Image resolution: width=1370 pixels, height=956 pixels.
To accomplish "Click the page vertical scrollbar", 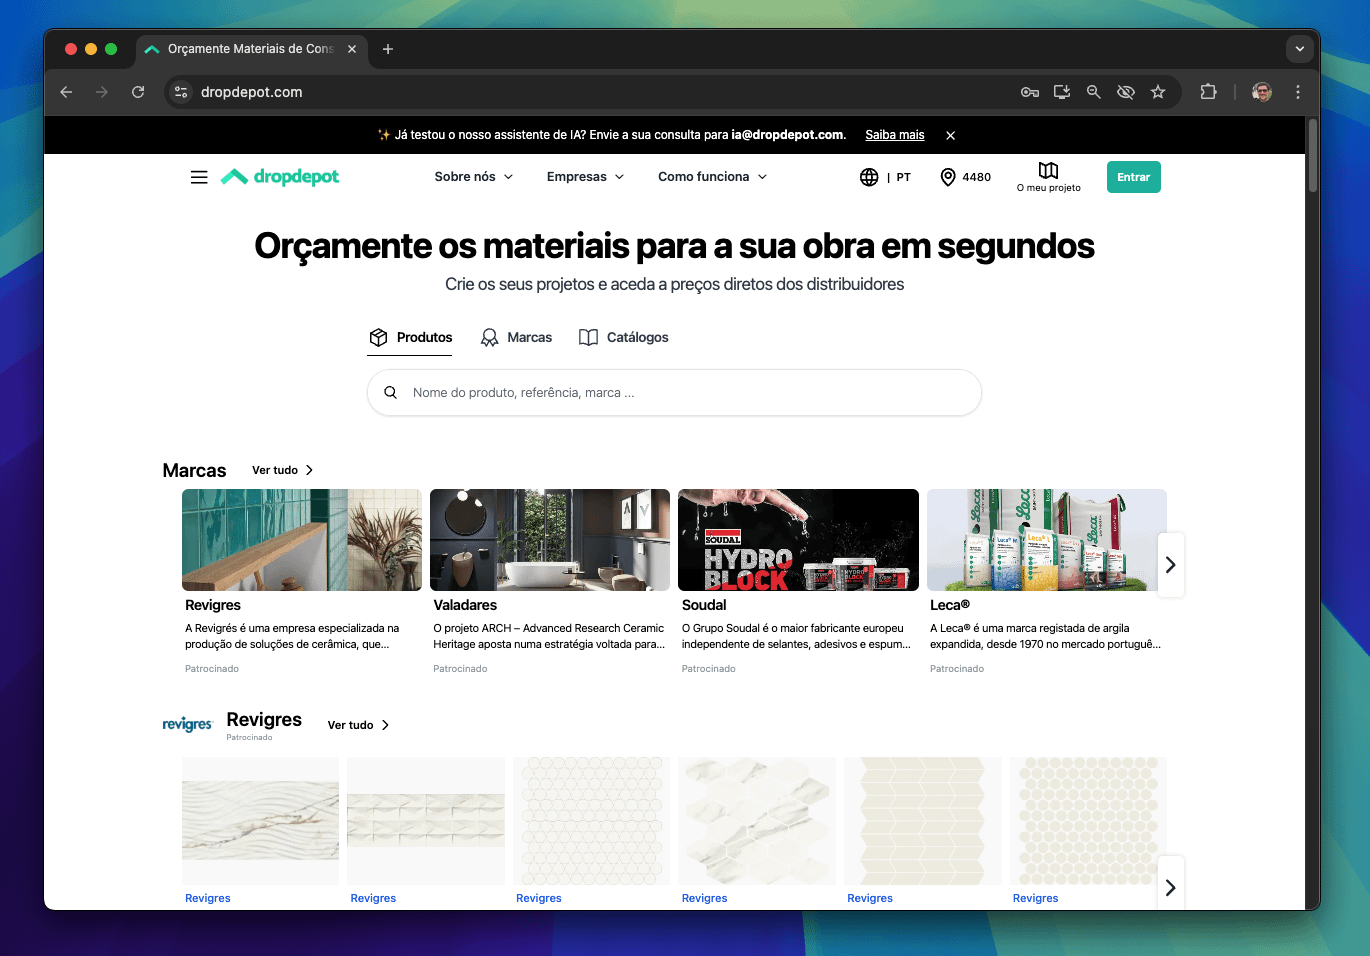I will pos(1313,155).
